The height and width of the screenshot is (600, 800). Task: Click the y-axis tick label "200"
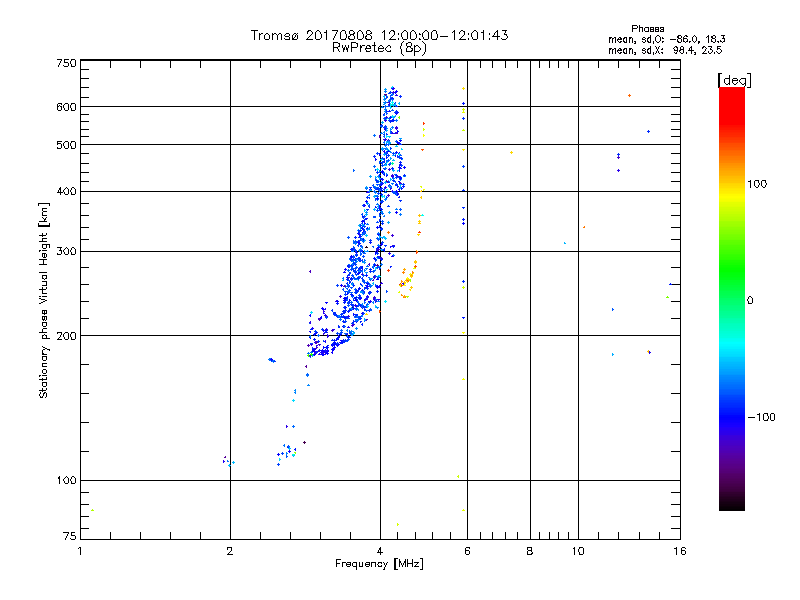pyautogui.click(x=66, y=336)
